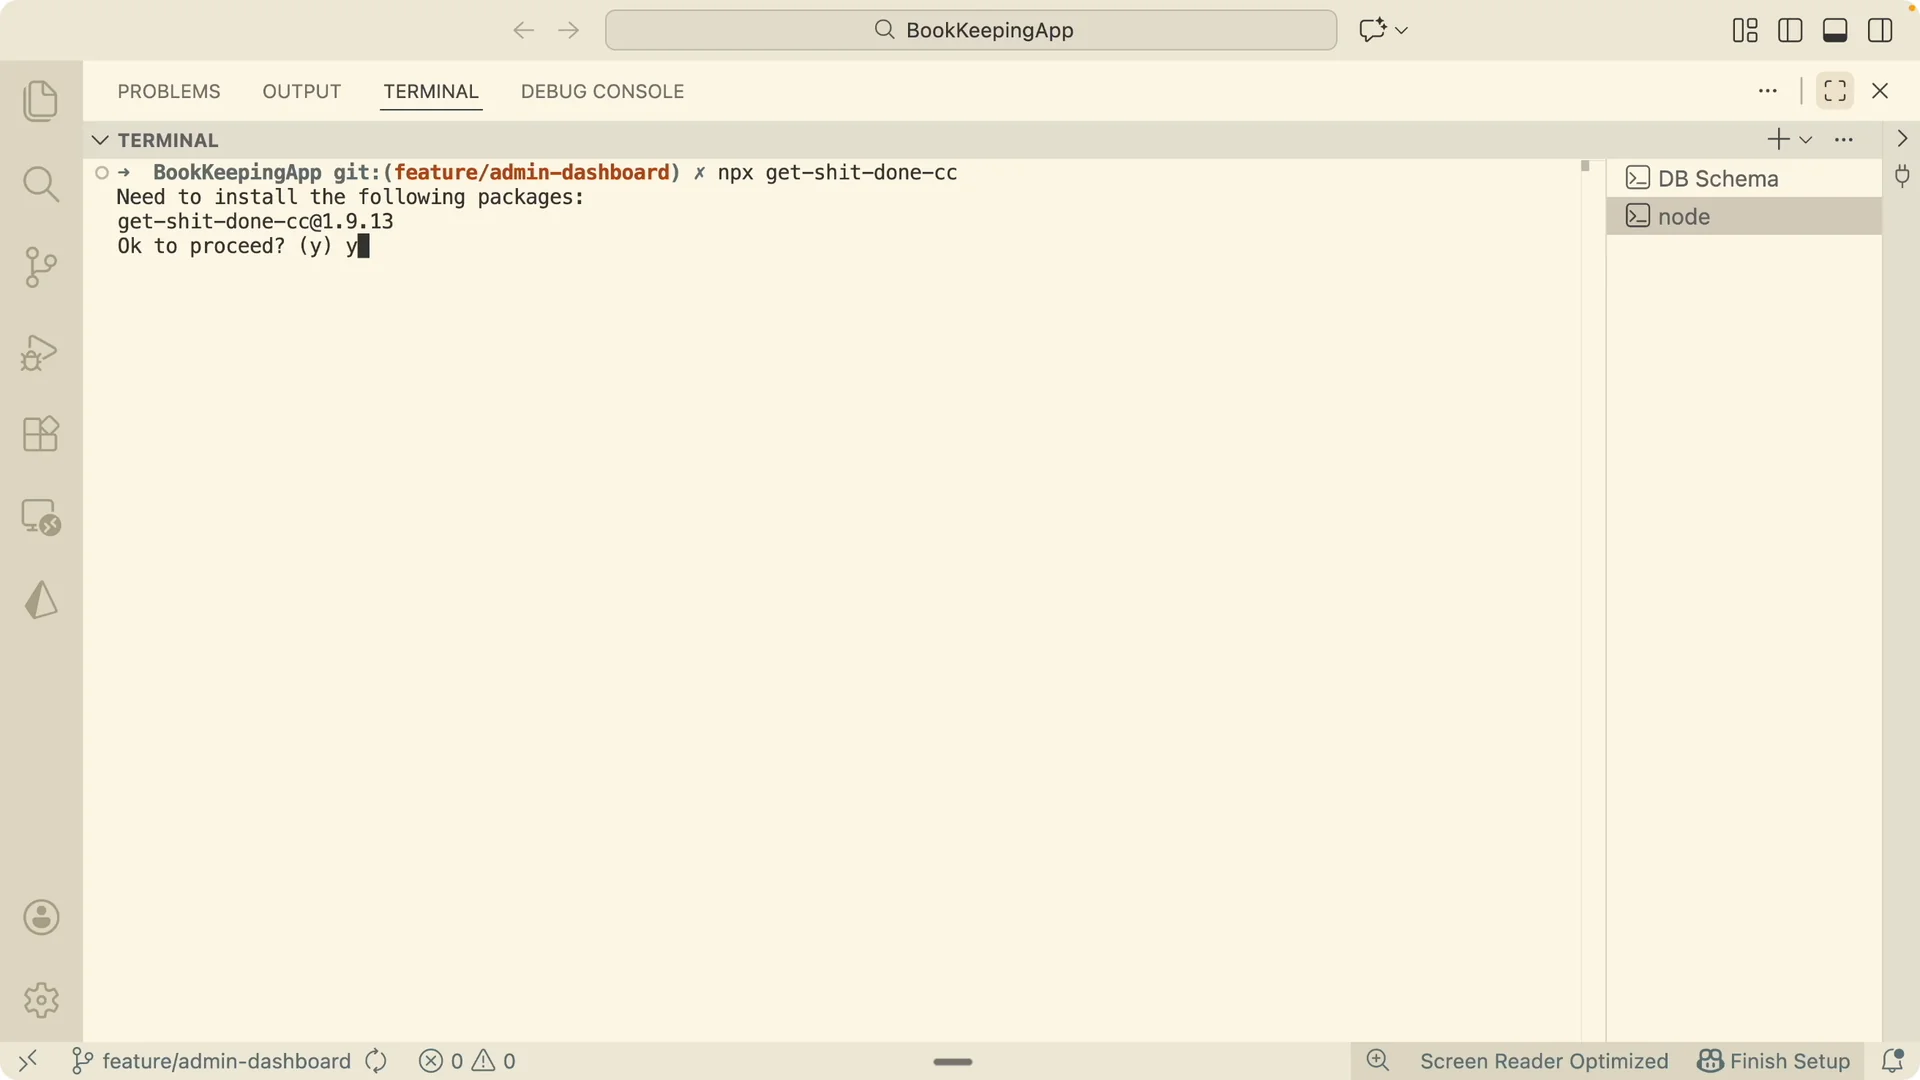The height and width of the screenshot is (1080, 1920).
Task: Click into the terminal prompt input
Action: tap(364, 246)
